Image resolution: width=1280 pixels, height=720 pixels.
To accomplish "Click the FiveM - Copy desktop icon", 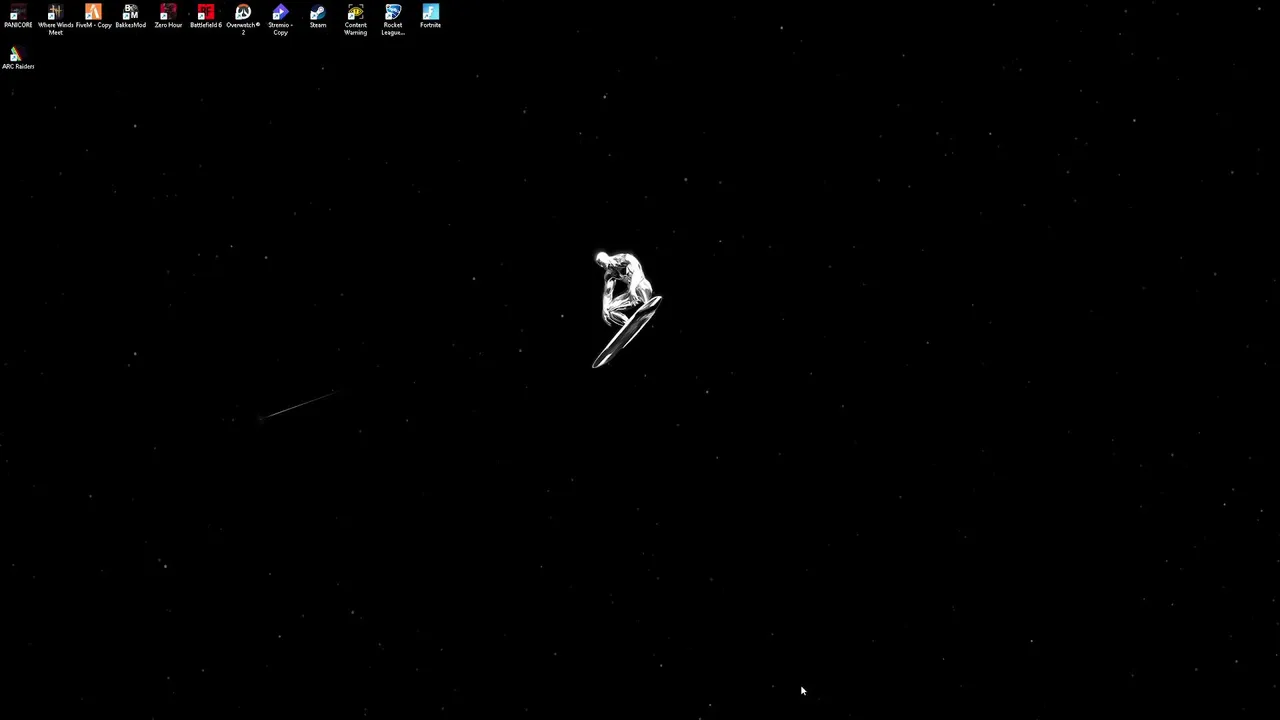I will 93,16.
